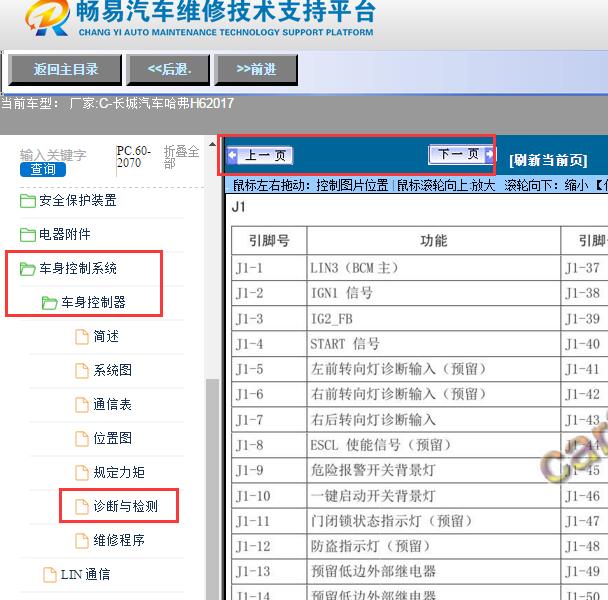Select cell 门闭锁状态指示灯（预留）

click(x=434, y=521)
